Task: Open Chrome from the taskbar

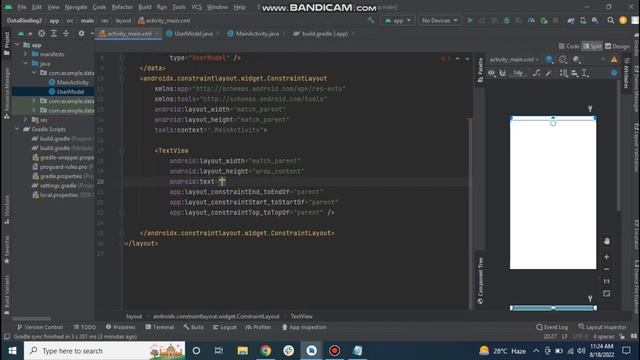Action: tap(266, 351)
